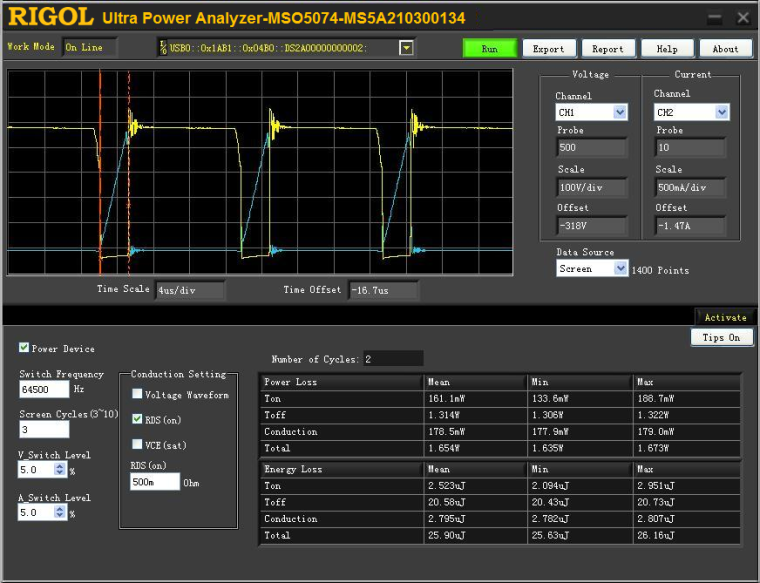Click the minimize window icon in title bar
The image size is (760, 583).
(x=713, y=18)
